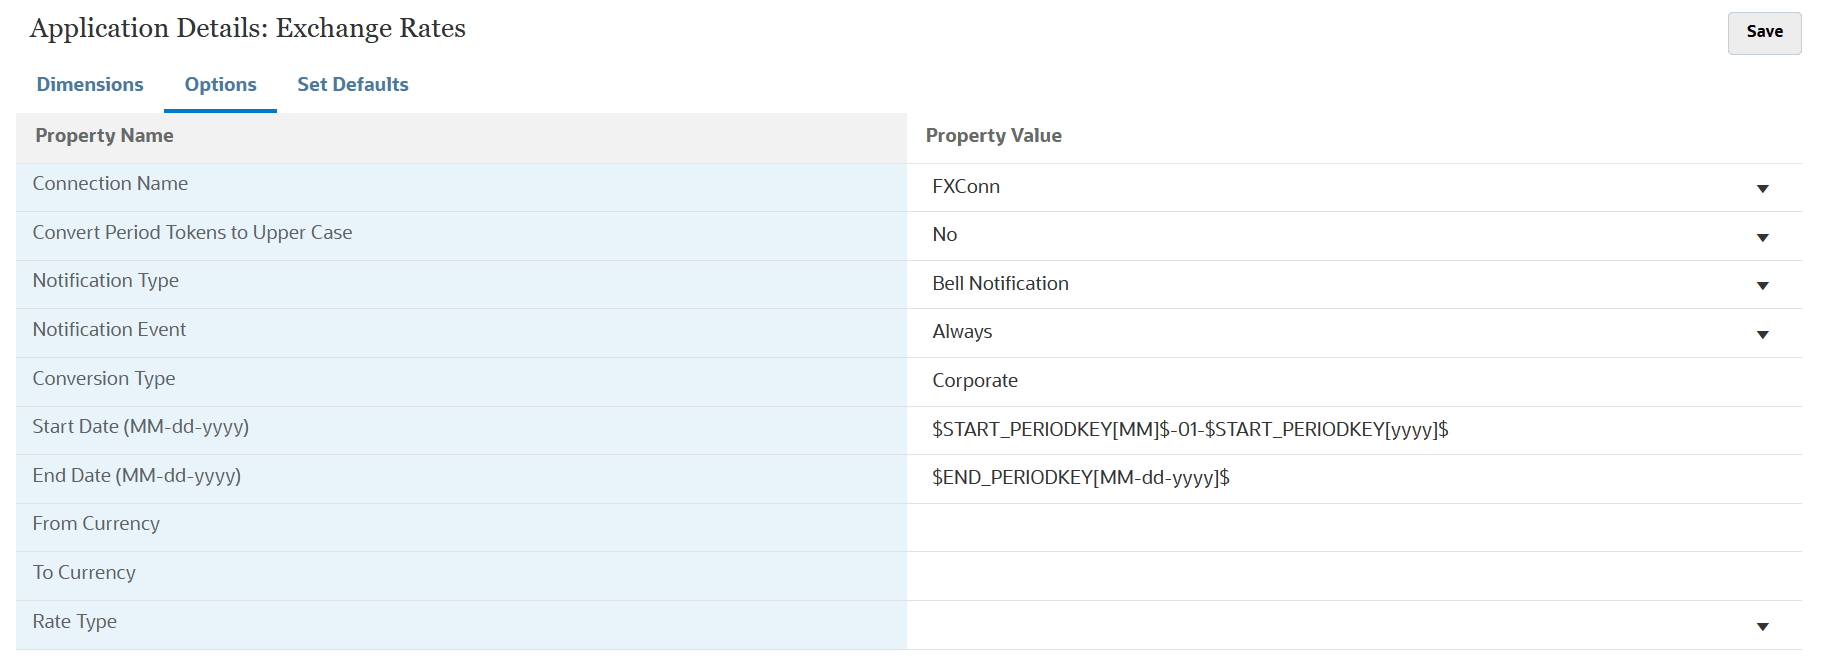
Task: Click the Property Value column header
Action: (x=993, y=136)
